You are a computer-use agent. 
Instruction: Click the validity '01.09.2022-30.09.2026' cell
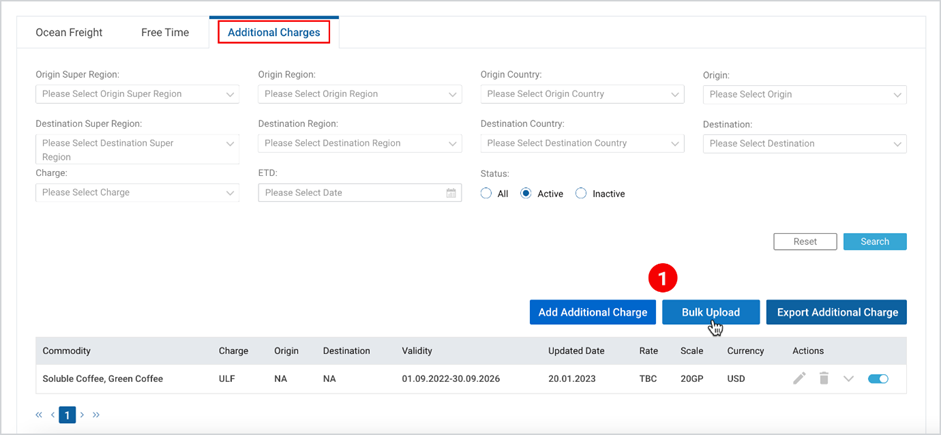click(x=451, y=379)
